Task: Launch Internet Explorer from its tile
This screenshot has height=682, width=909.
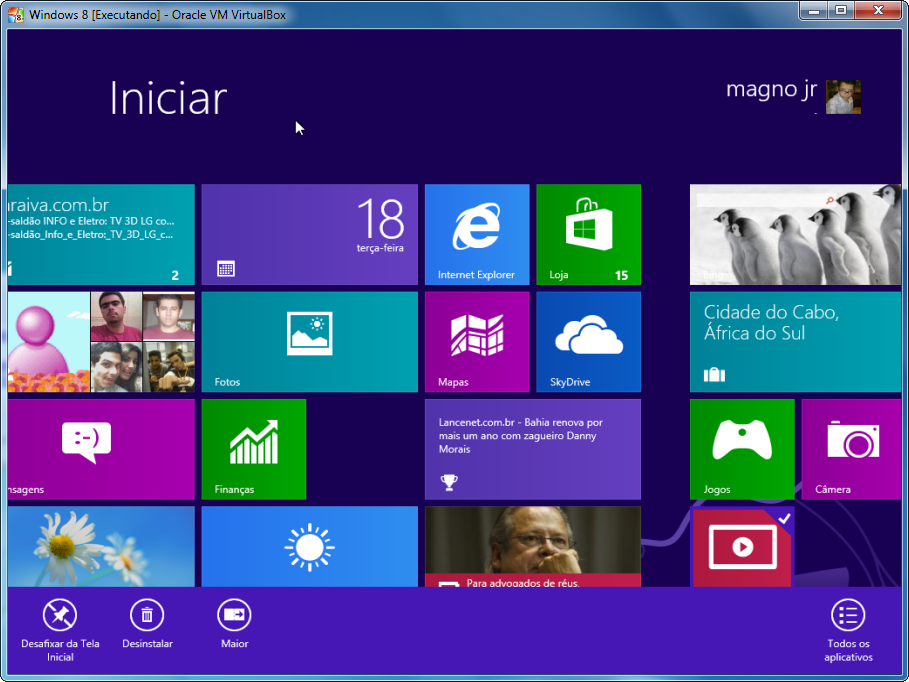Action: click(477, 234)
